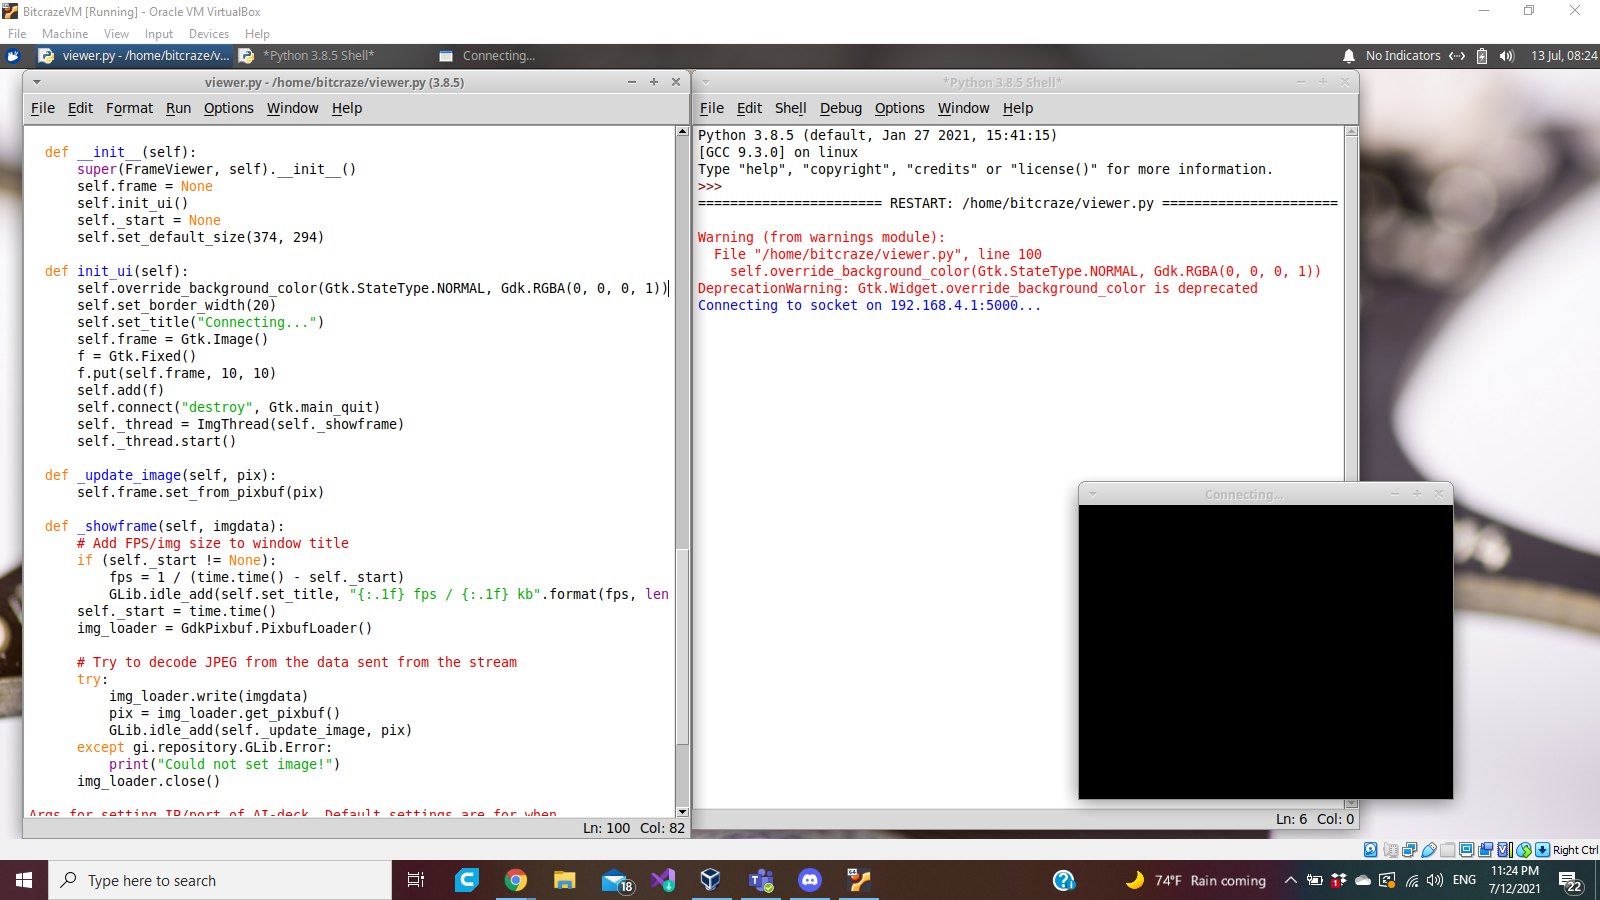
Task: Open the Xfce applications menu icon
Action: point(13,56)
